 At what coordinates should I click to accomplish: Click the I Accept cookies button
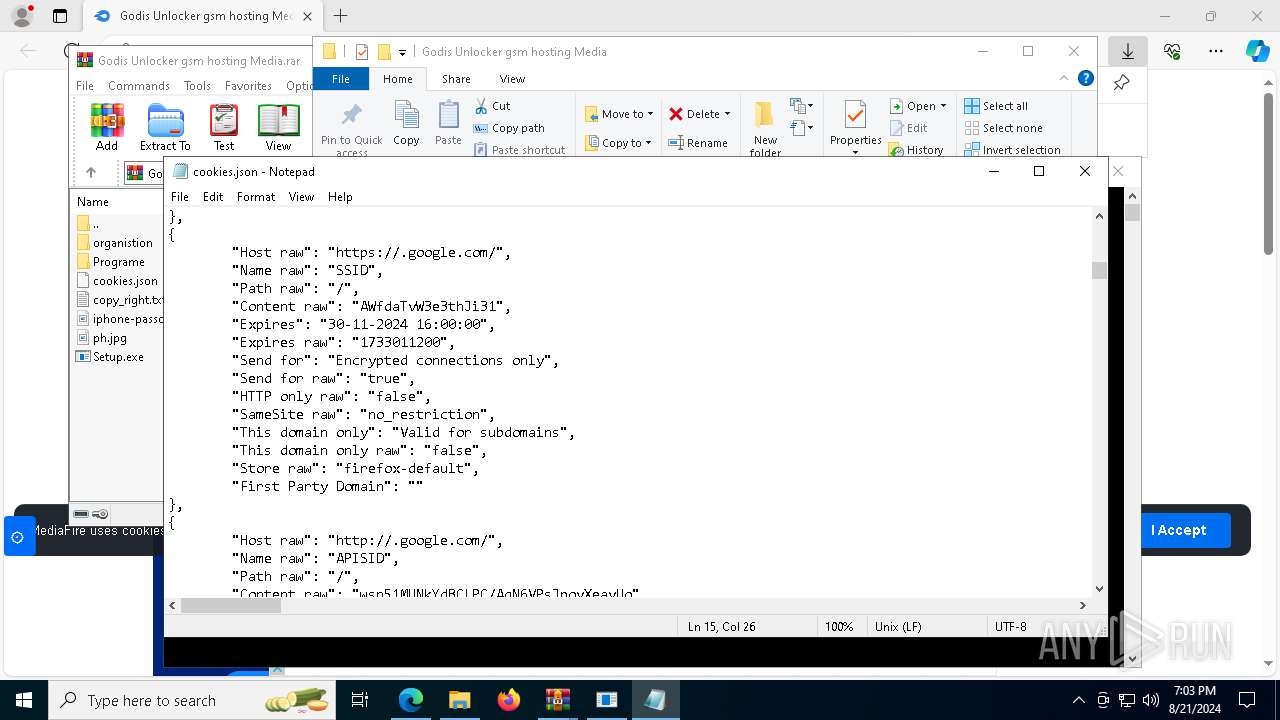pyautogui.click(x=1178, y=530)
